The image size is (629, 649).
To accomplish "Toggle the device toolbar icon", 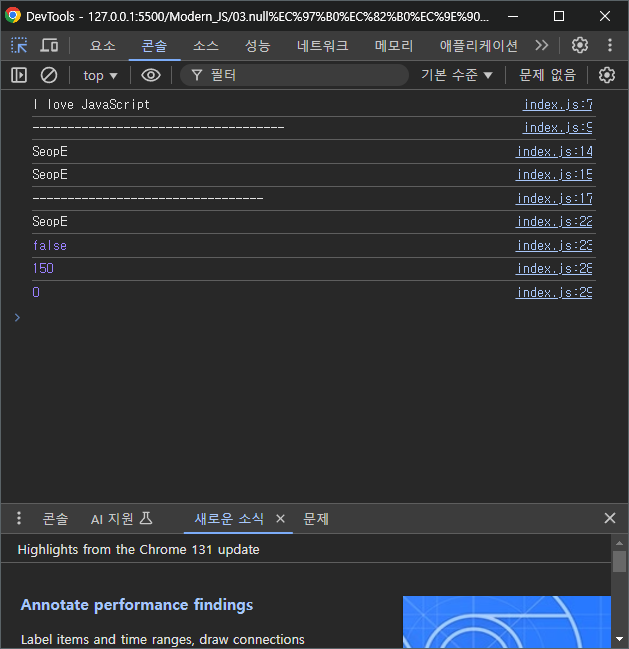I will coord(49,45).
